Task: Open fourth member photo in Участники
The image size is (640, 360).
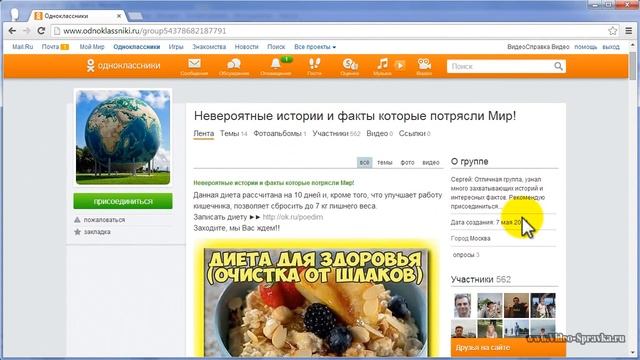Action: tap(543, 305)
